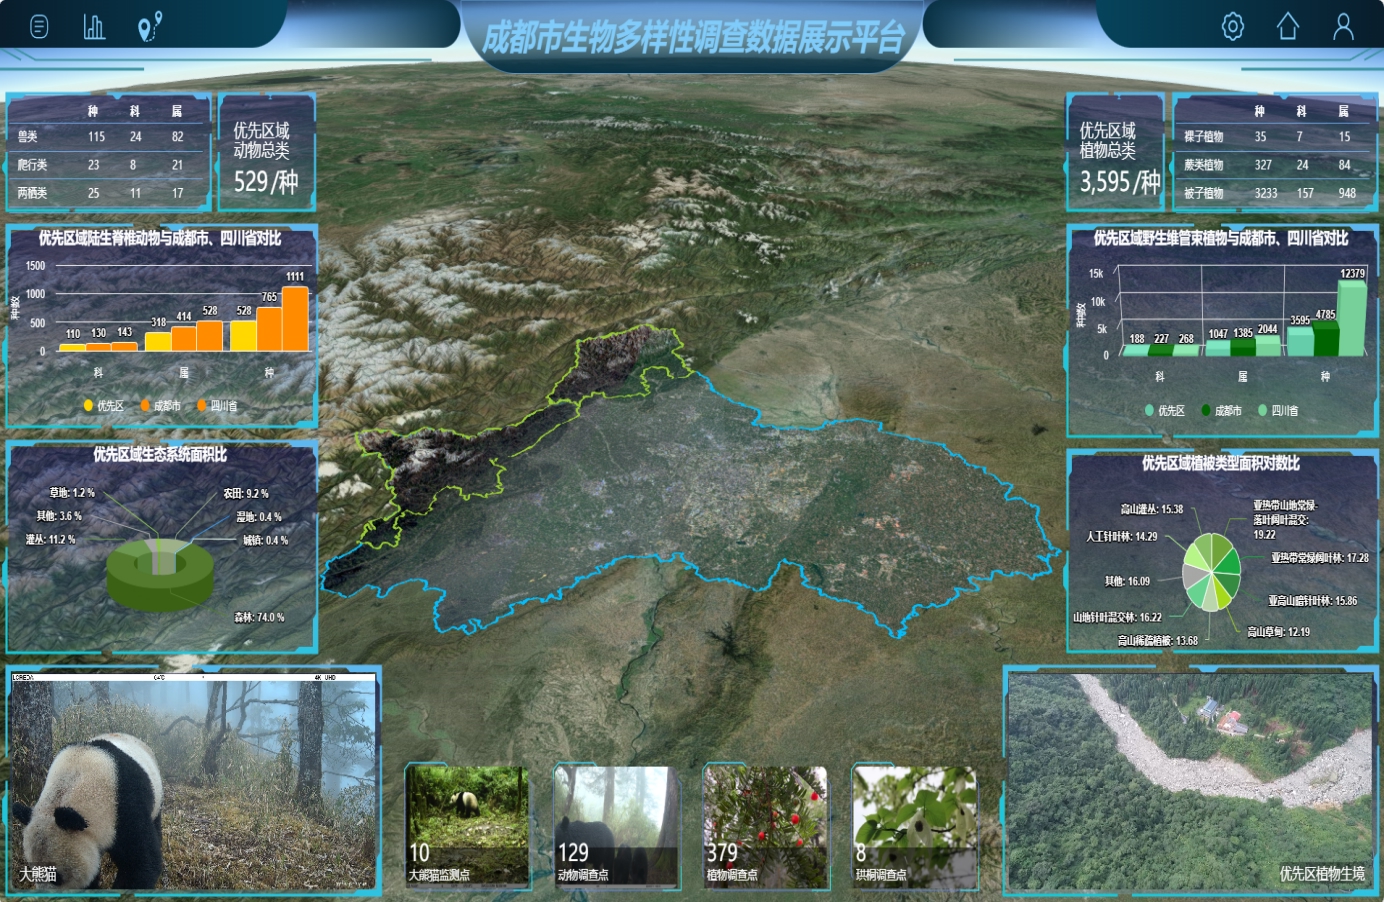
Task: Select the 动物调查点 card showing 129
Action: point(616,826)
